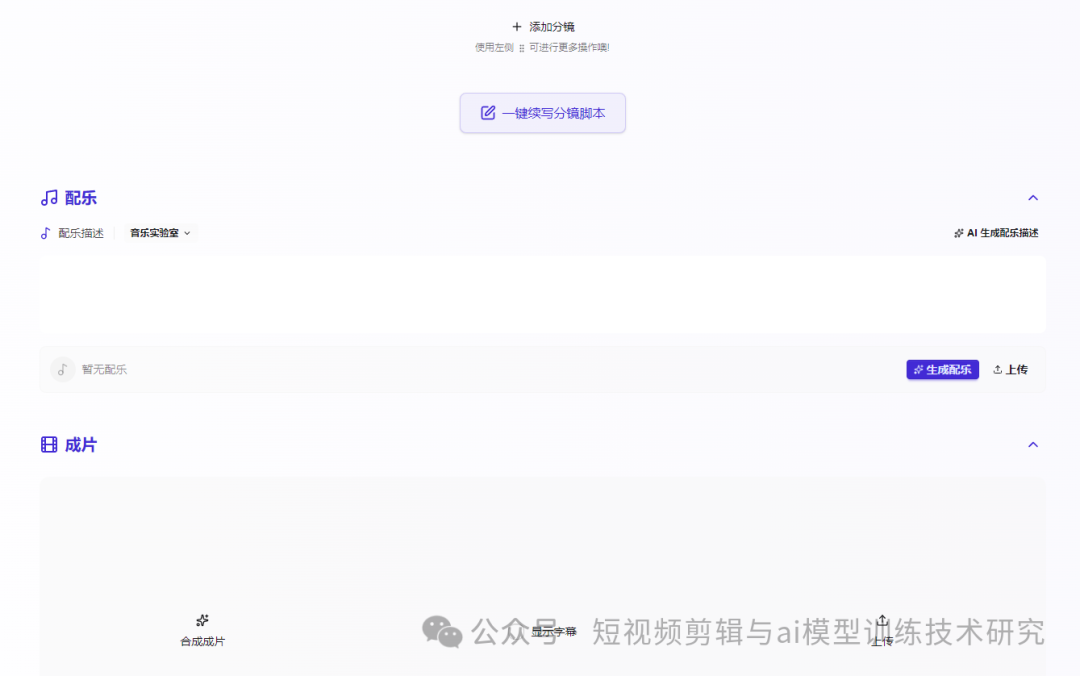Click the 合成成片 synthesis icon

(x=202, y=620)
